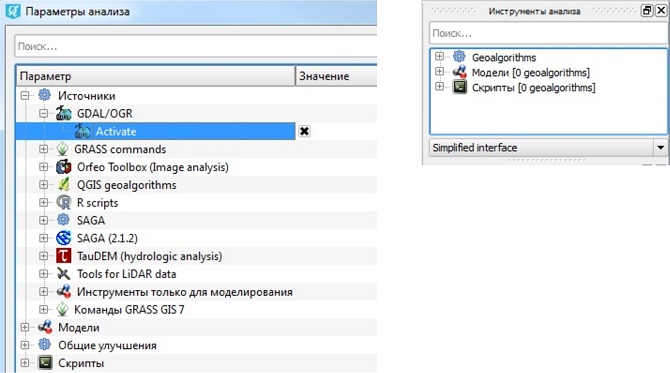Expand the Команды GRASS GIS 7 node
670x373 pixels.
click(44, 309)
